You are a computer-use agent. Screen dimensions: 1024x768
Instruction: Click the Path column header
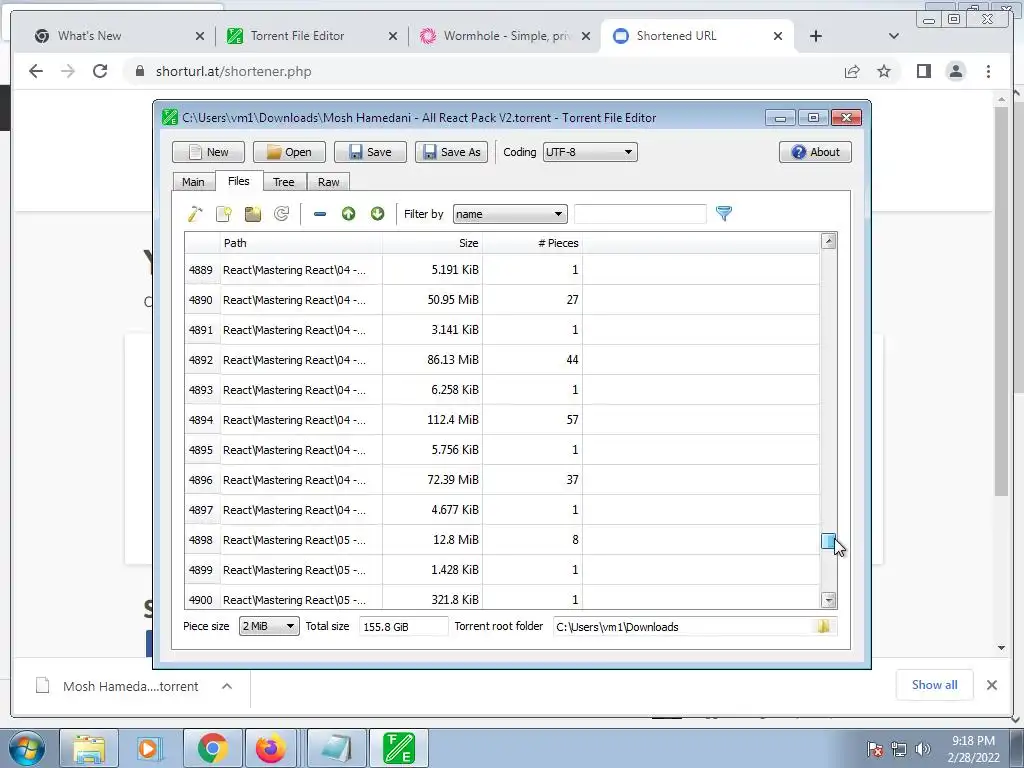point(301,243)
